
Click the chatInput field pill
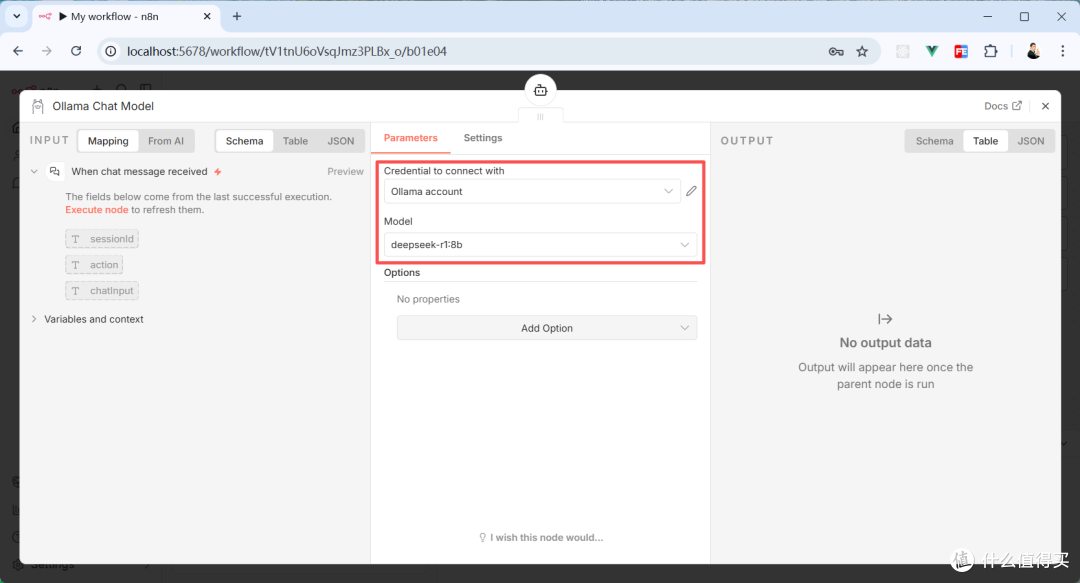(102, 291)
